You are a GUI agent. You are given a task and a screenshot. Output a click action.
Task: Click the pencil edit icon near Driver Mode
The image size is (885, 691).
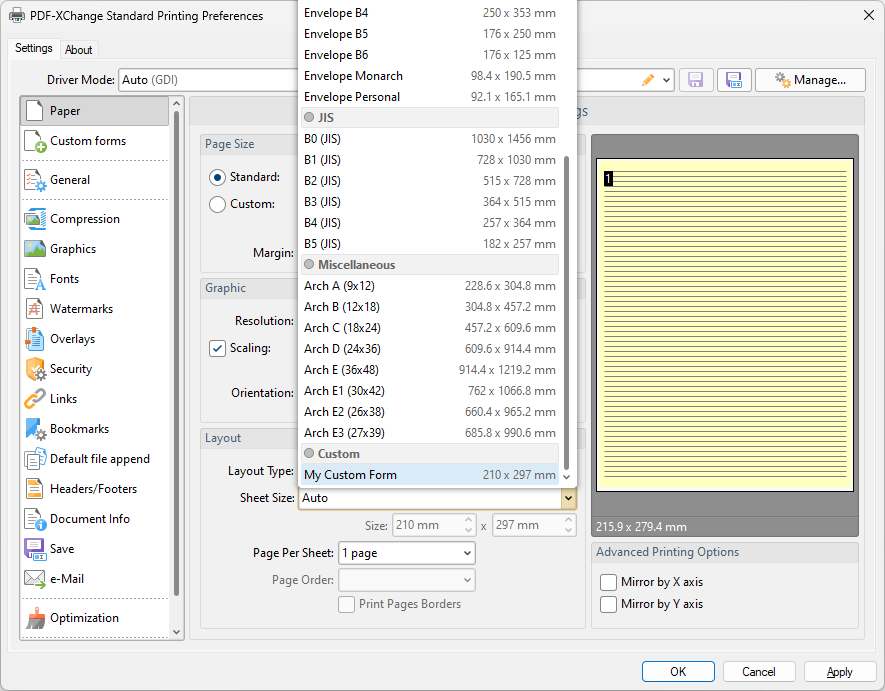point(648,80)
